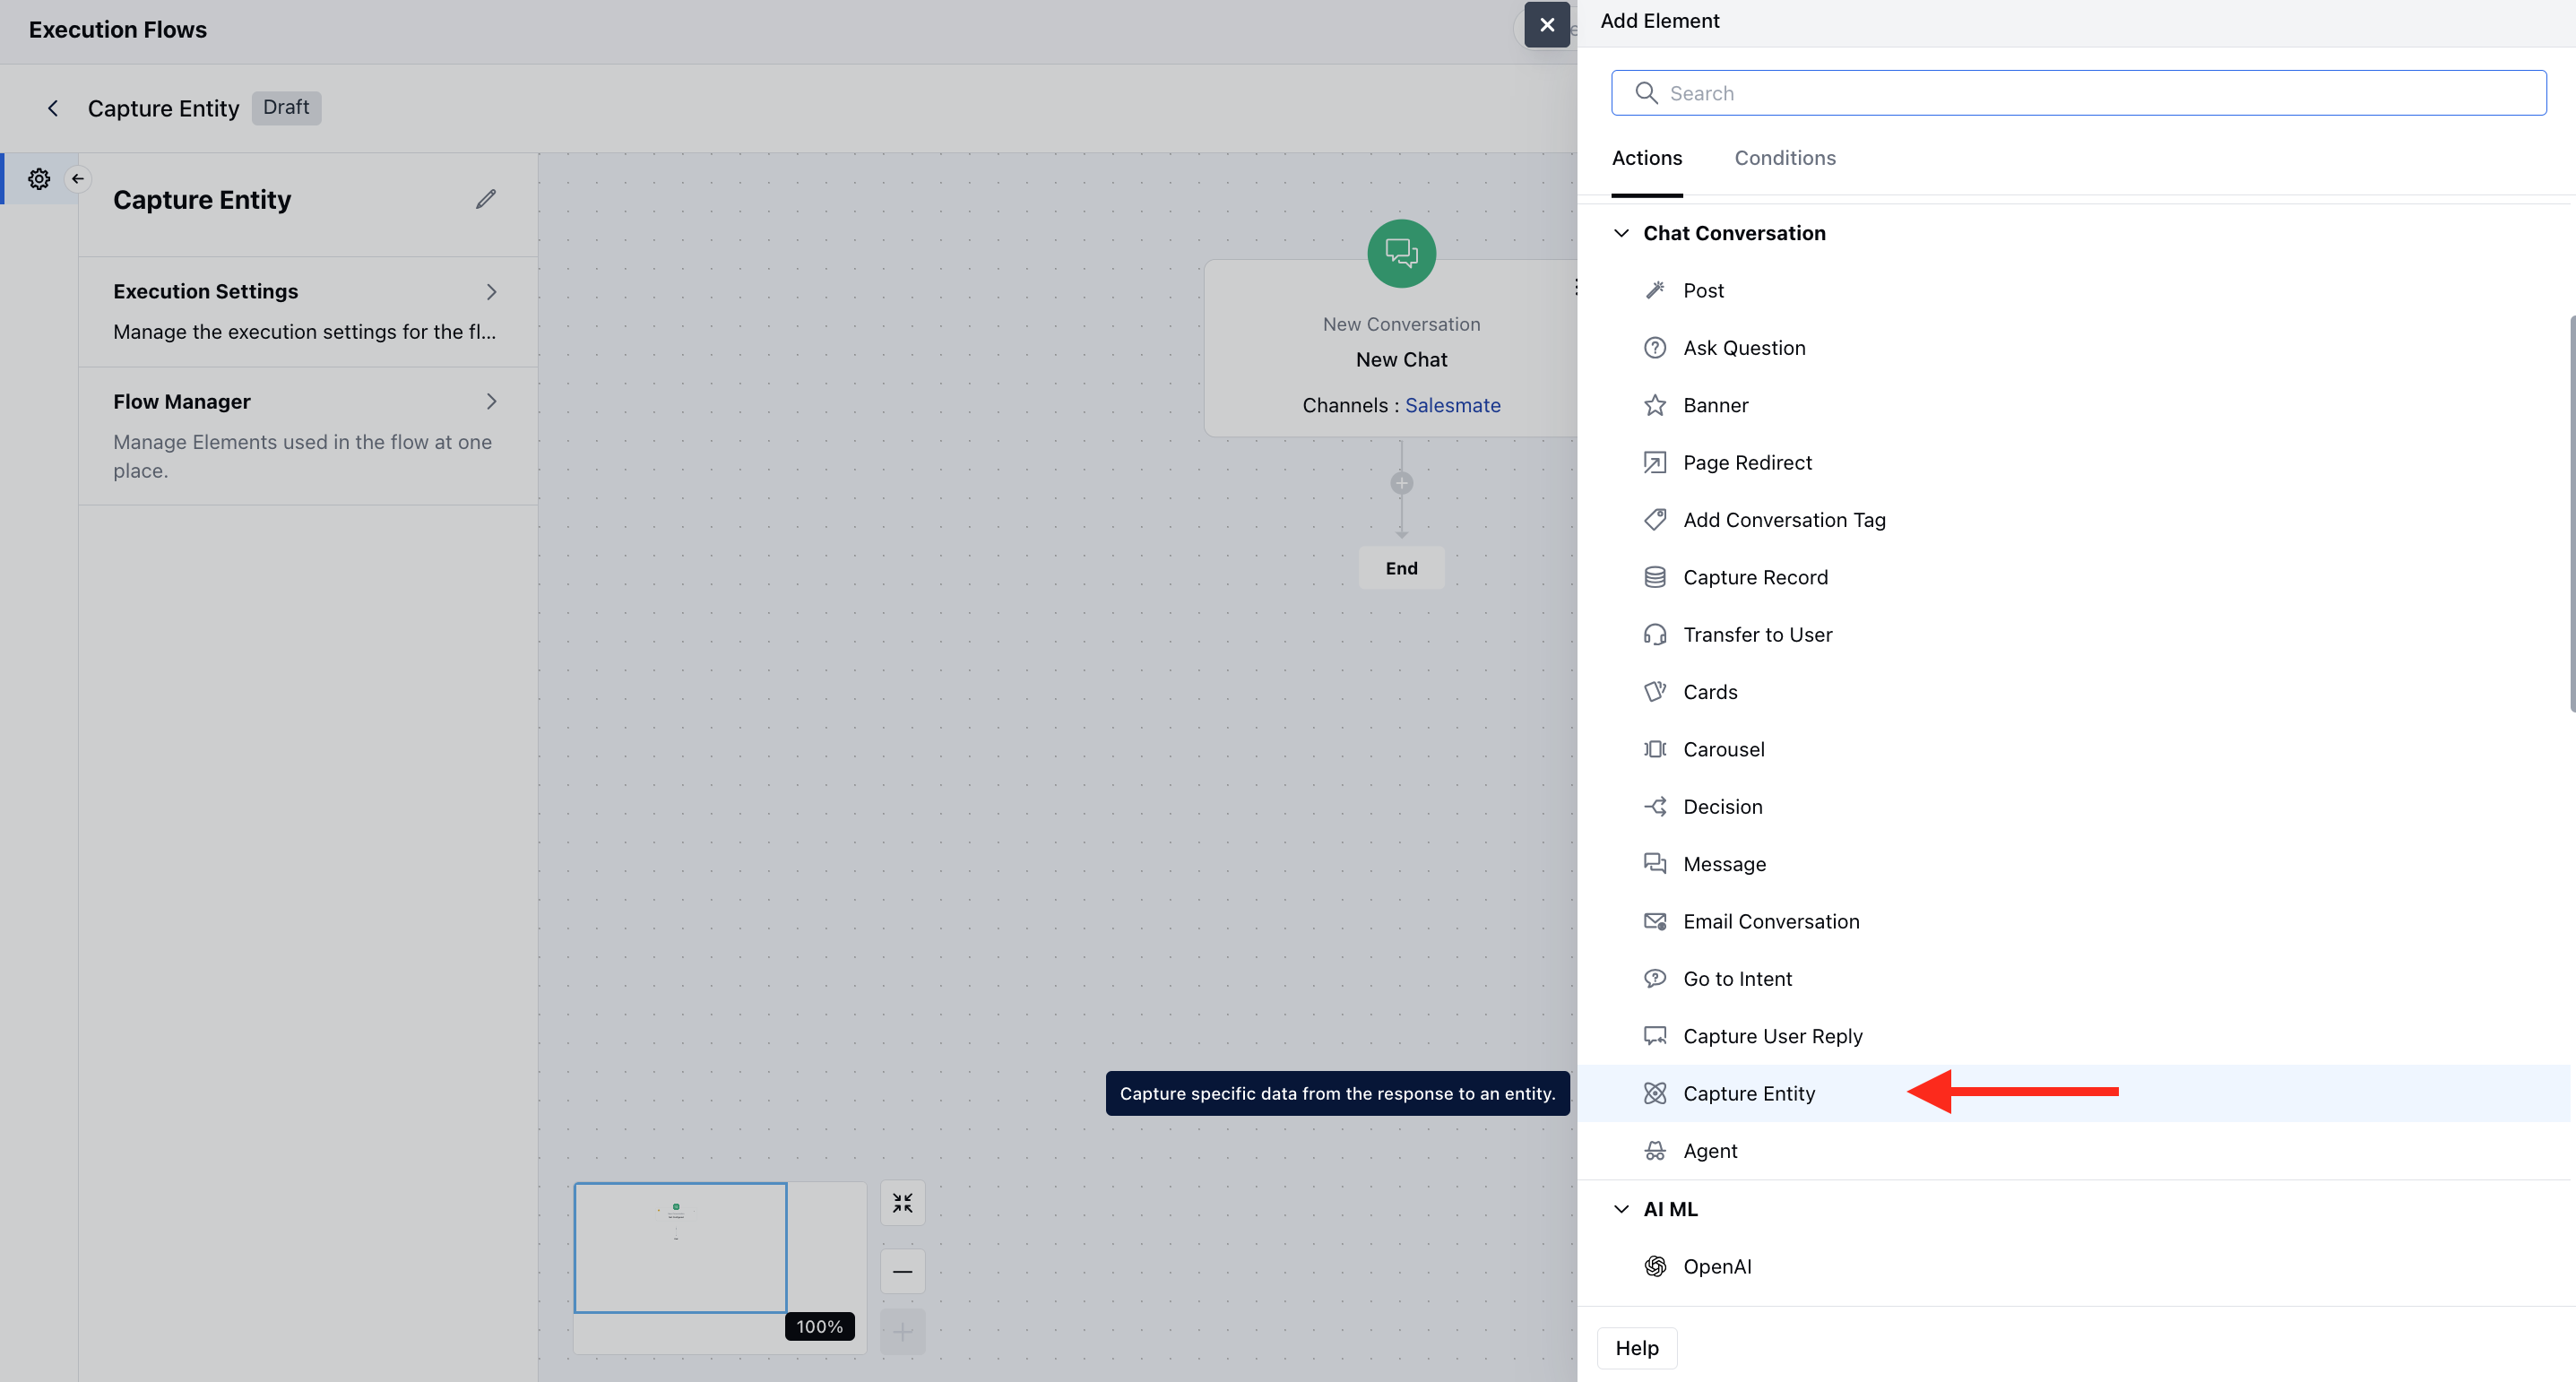Click the "Go to Intent" label
This screenshot has width=2576, height=1382.
(1737, 979)
